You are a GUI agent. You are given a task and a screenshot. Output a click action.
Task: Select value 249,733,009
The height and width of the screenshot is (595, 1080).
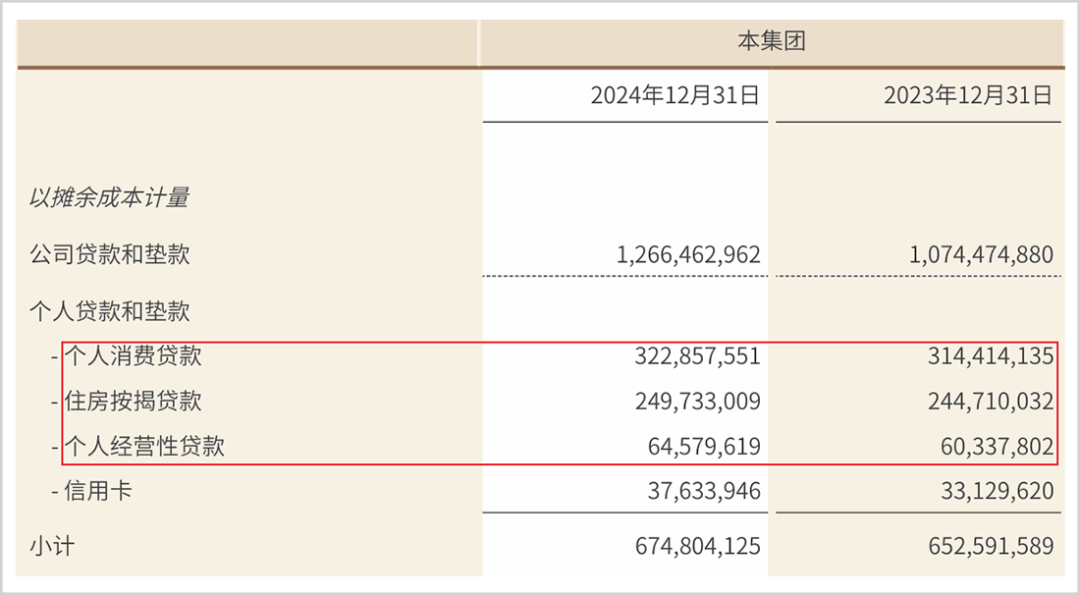click(698, 401)
